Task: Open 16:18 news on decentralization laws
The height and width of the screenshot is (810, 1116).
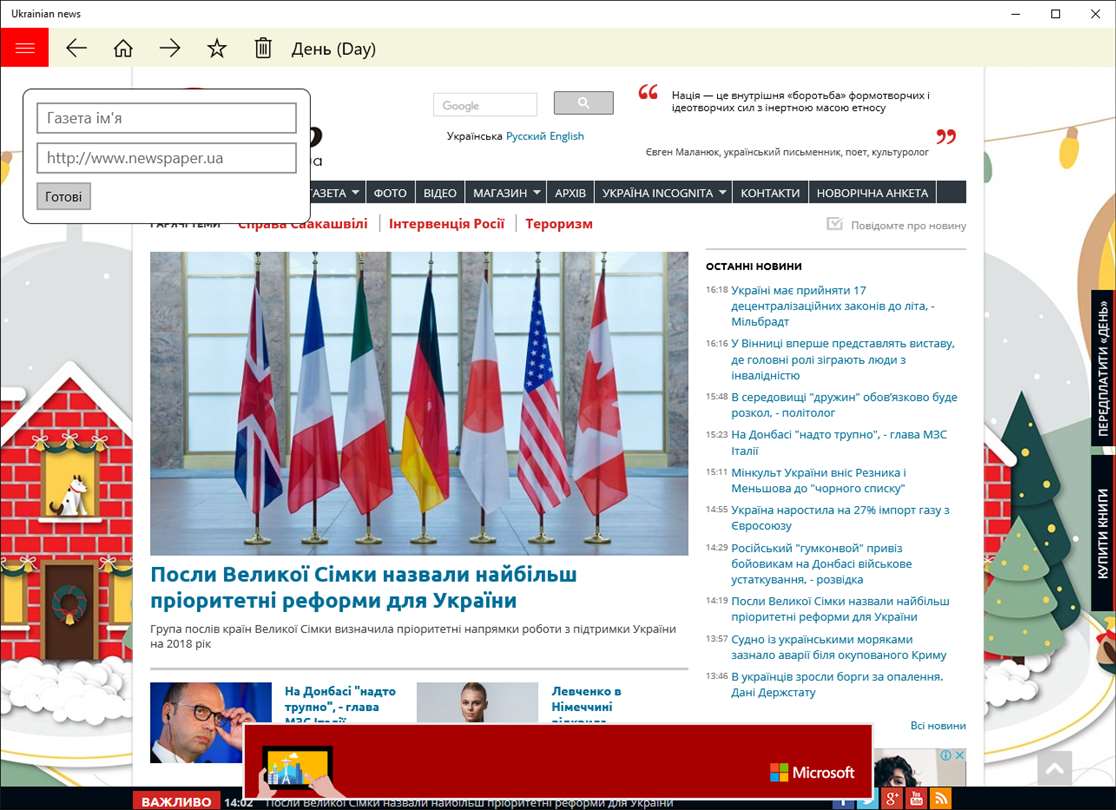Action: [x=833, y=305]
